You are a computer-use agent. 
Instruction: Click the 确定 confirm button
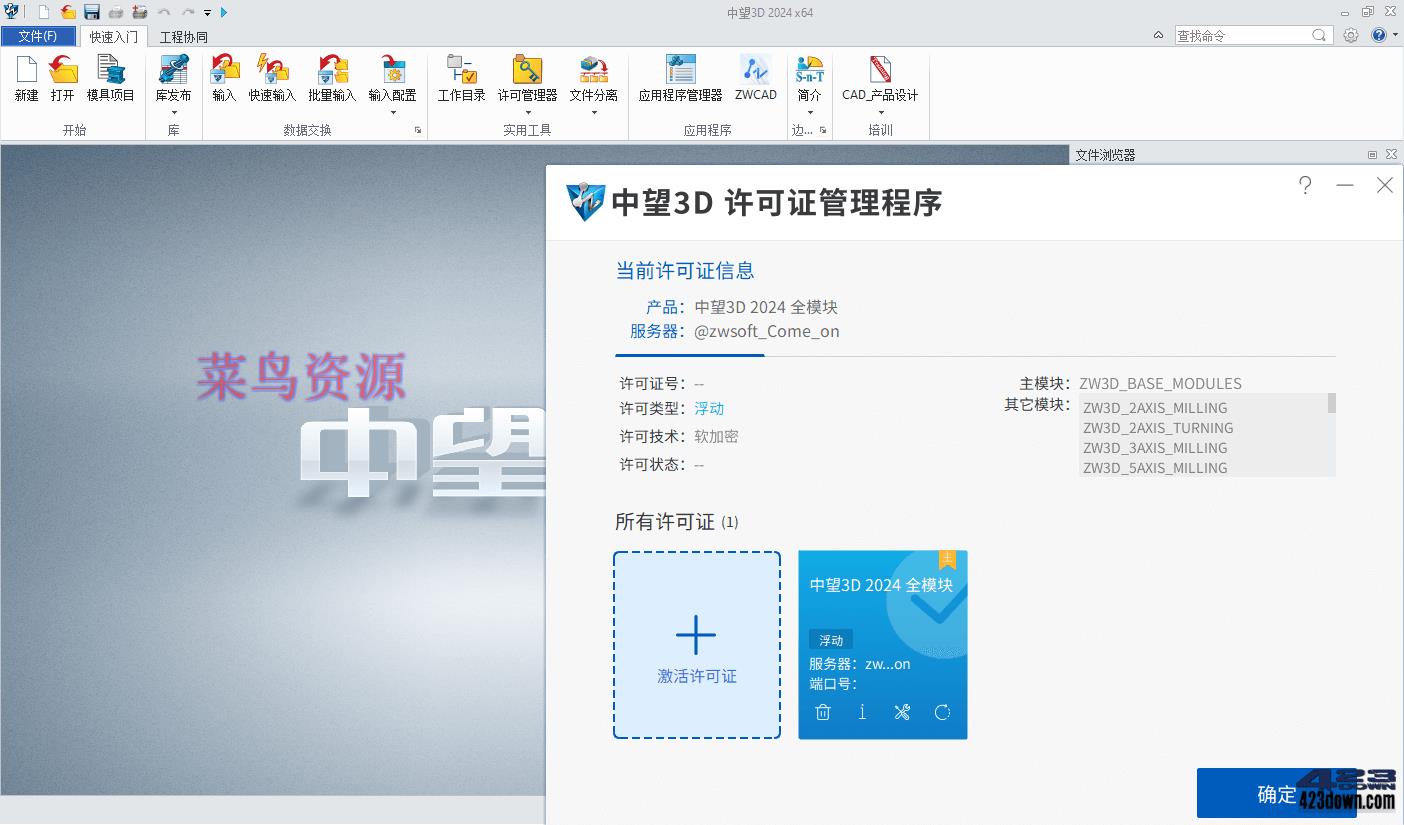coord(1276,794)
